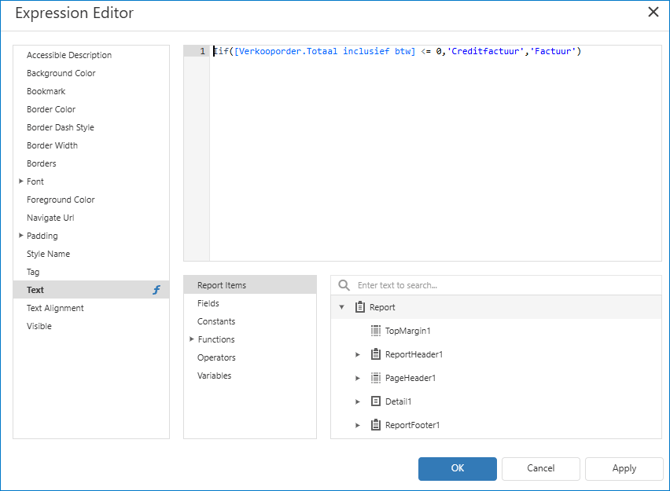Viewport: 670px width, 491px height.
Task: Click the Detail1 band icon
Action: click(376, 401)
